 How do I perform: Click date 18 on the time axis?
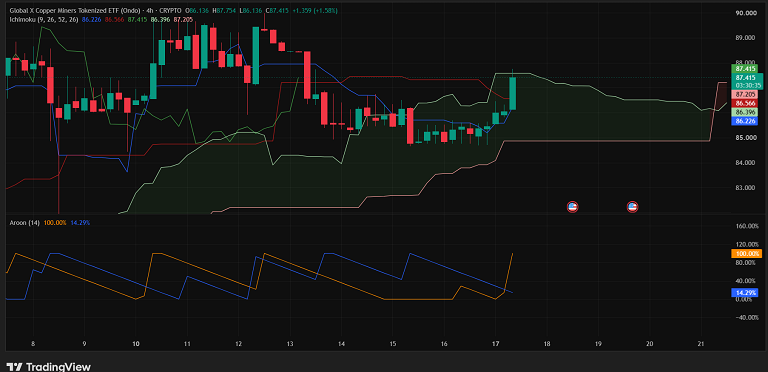547,343
